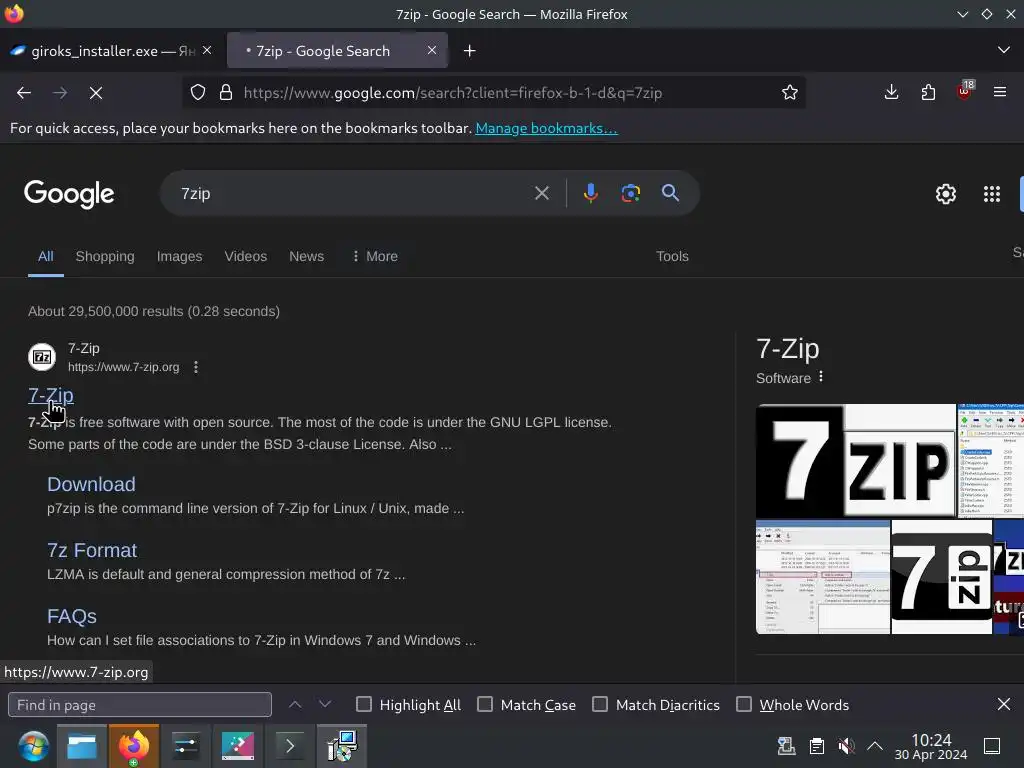Open the rounded black 7zip logo thumbnail
The height and width of the screenshot is (768, 1024).
pyautogui.click(x=942, y=577)
